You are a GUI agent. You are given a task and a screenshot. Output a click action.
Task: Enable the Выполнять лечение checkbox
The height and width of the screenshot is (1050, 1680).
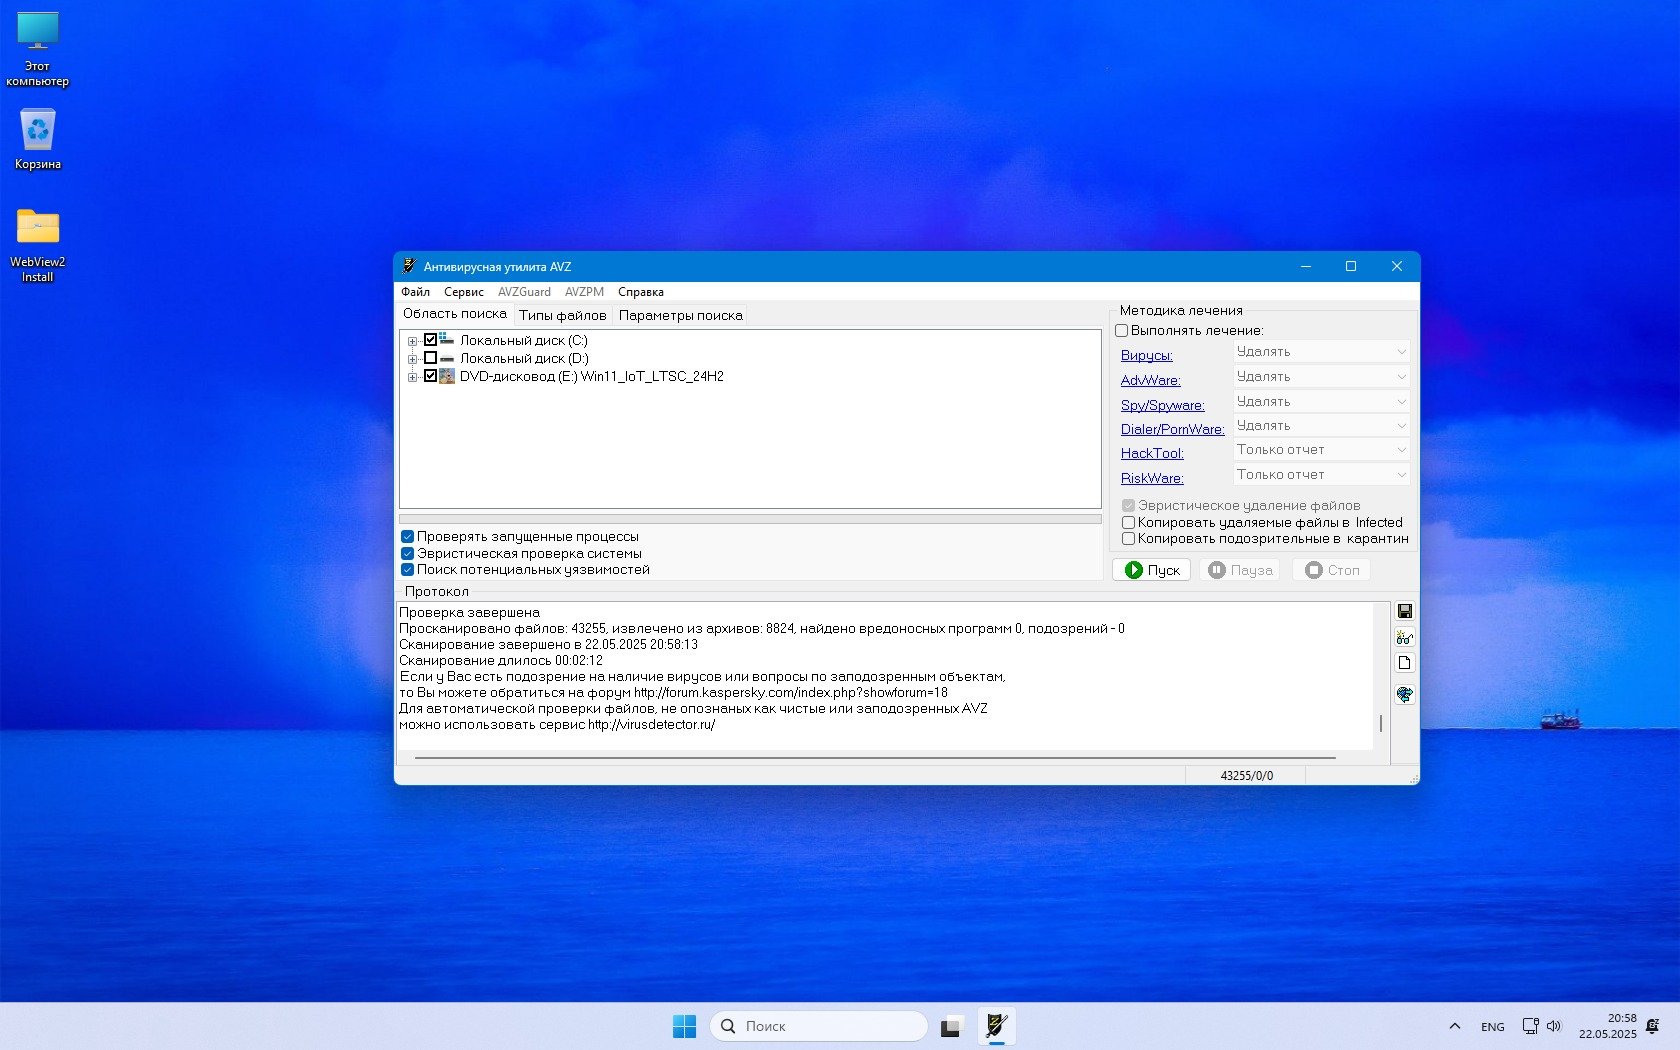[1122, 331]
